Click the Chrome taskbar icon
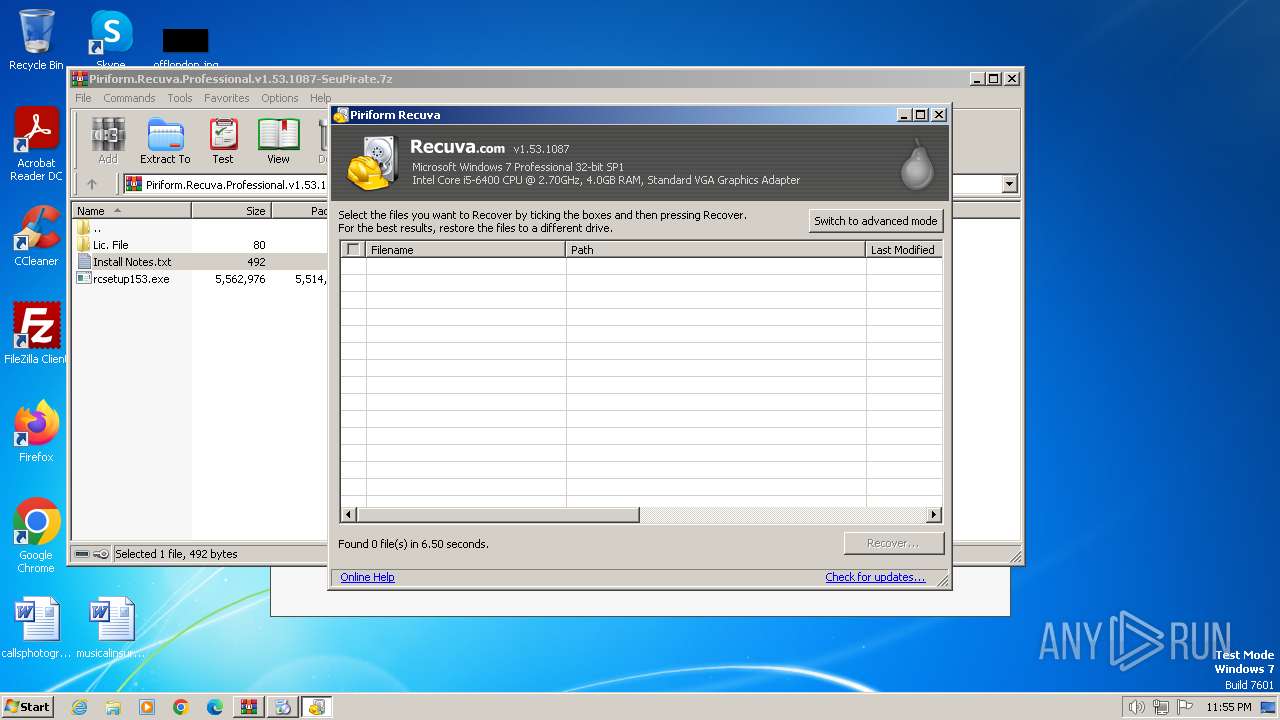1280x720 pixels. tap(181, 707)
